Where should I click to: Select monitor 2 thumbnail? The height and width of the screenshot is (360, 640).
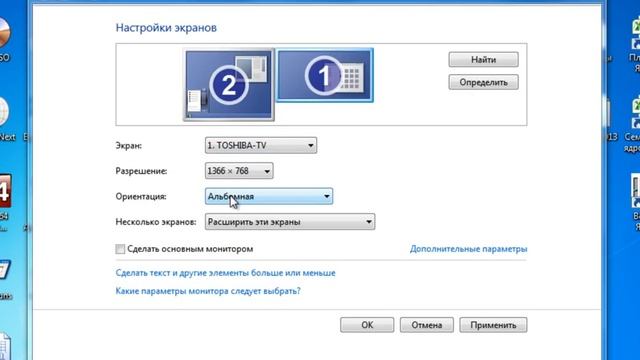(x=229, y=85)
